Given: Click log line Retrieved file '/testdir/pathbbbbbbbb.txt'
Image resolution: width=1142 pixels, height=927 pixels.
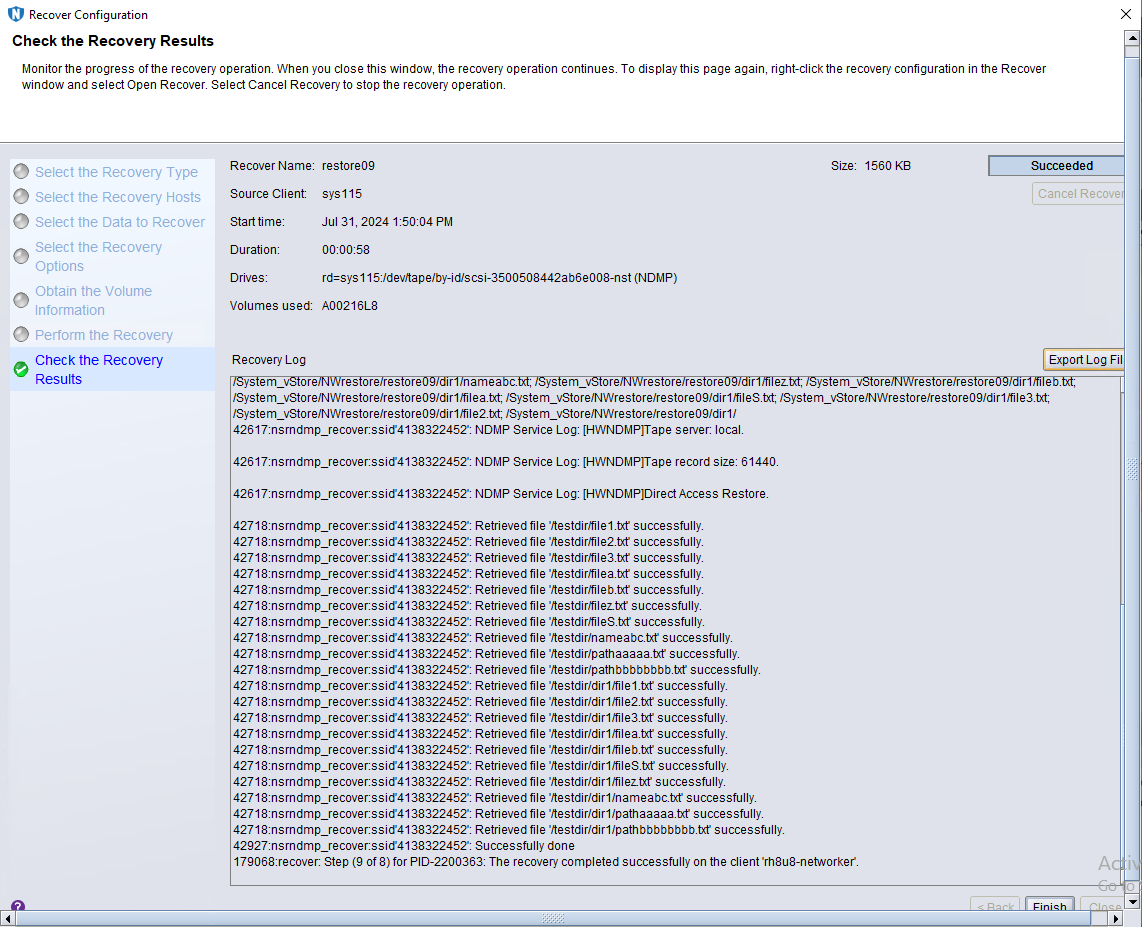Looking at the screenshot, I should [497, 670].
